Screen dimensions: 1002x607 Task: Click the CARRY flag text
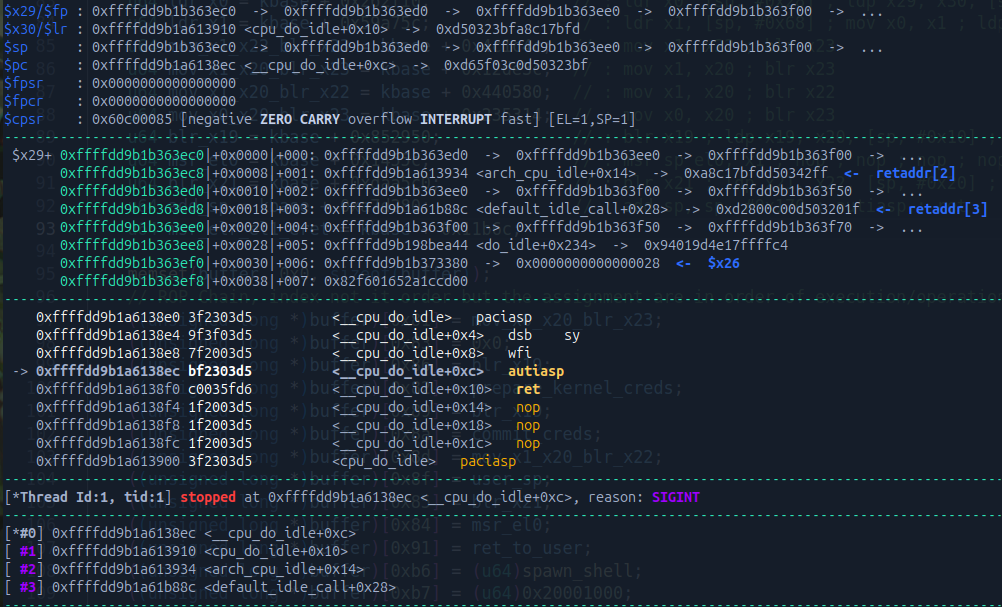click(316, 119)
